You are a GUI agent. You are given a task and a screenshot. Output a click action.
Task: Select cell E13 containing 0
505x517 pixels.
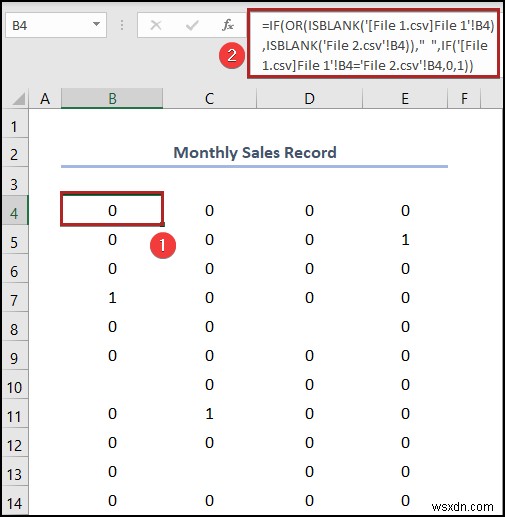(405, 471)
